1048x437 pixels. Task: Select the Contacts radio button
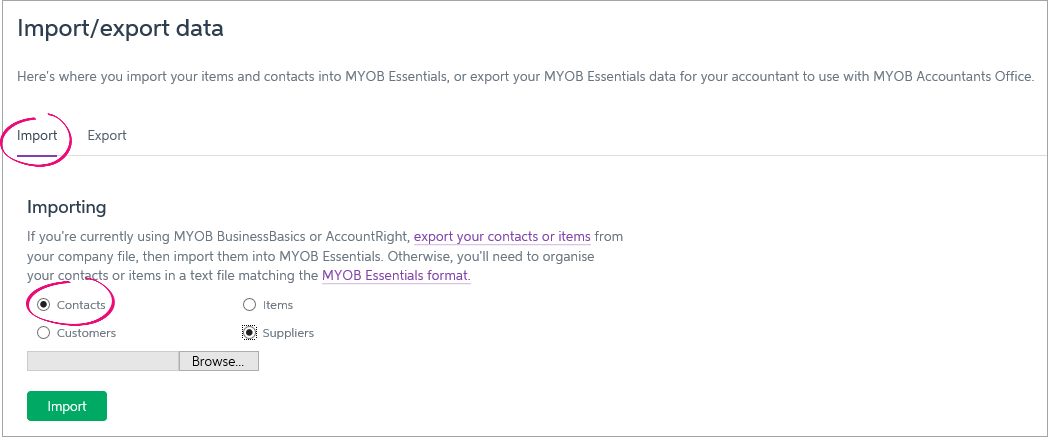(x=43, y=304)
